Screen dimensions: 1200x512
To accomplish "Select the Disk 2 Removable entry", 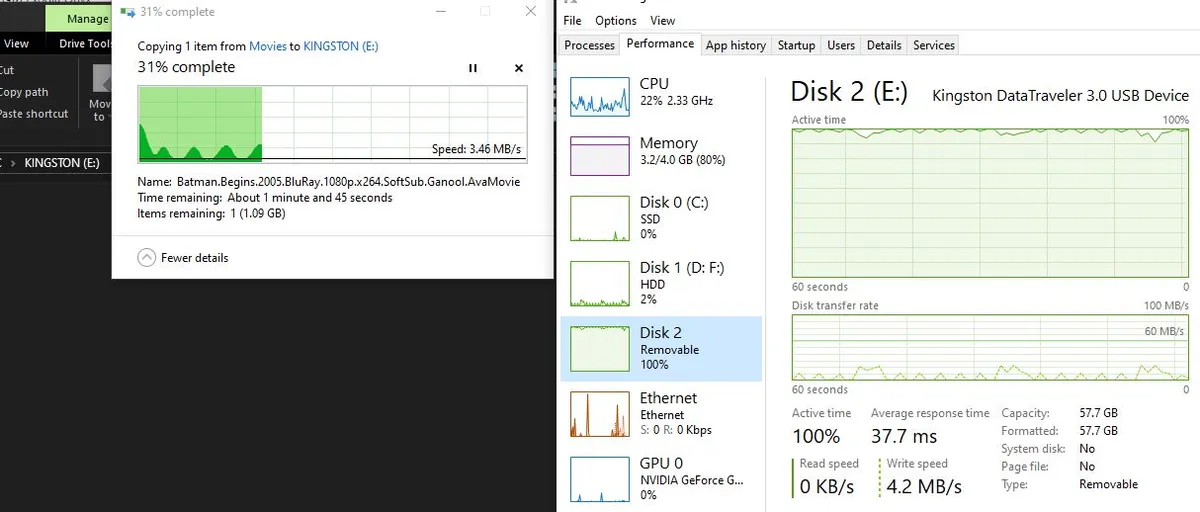I will (661, 349).
